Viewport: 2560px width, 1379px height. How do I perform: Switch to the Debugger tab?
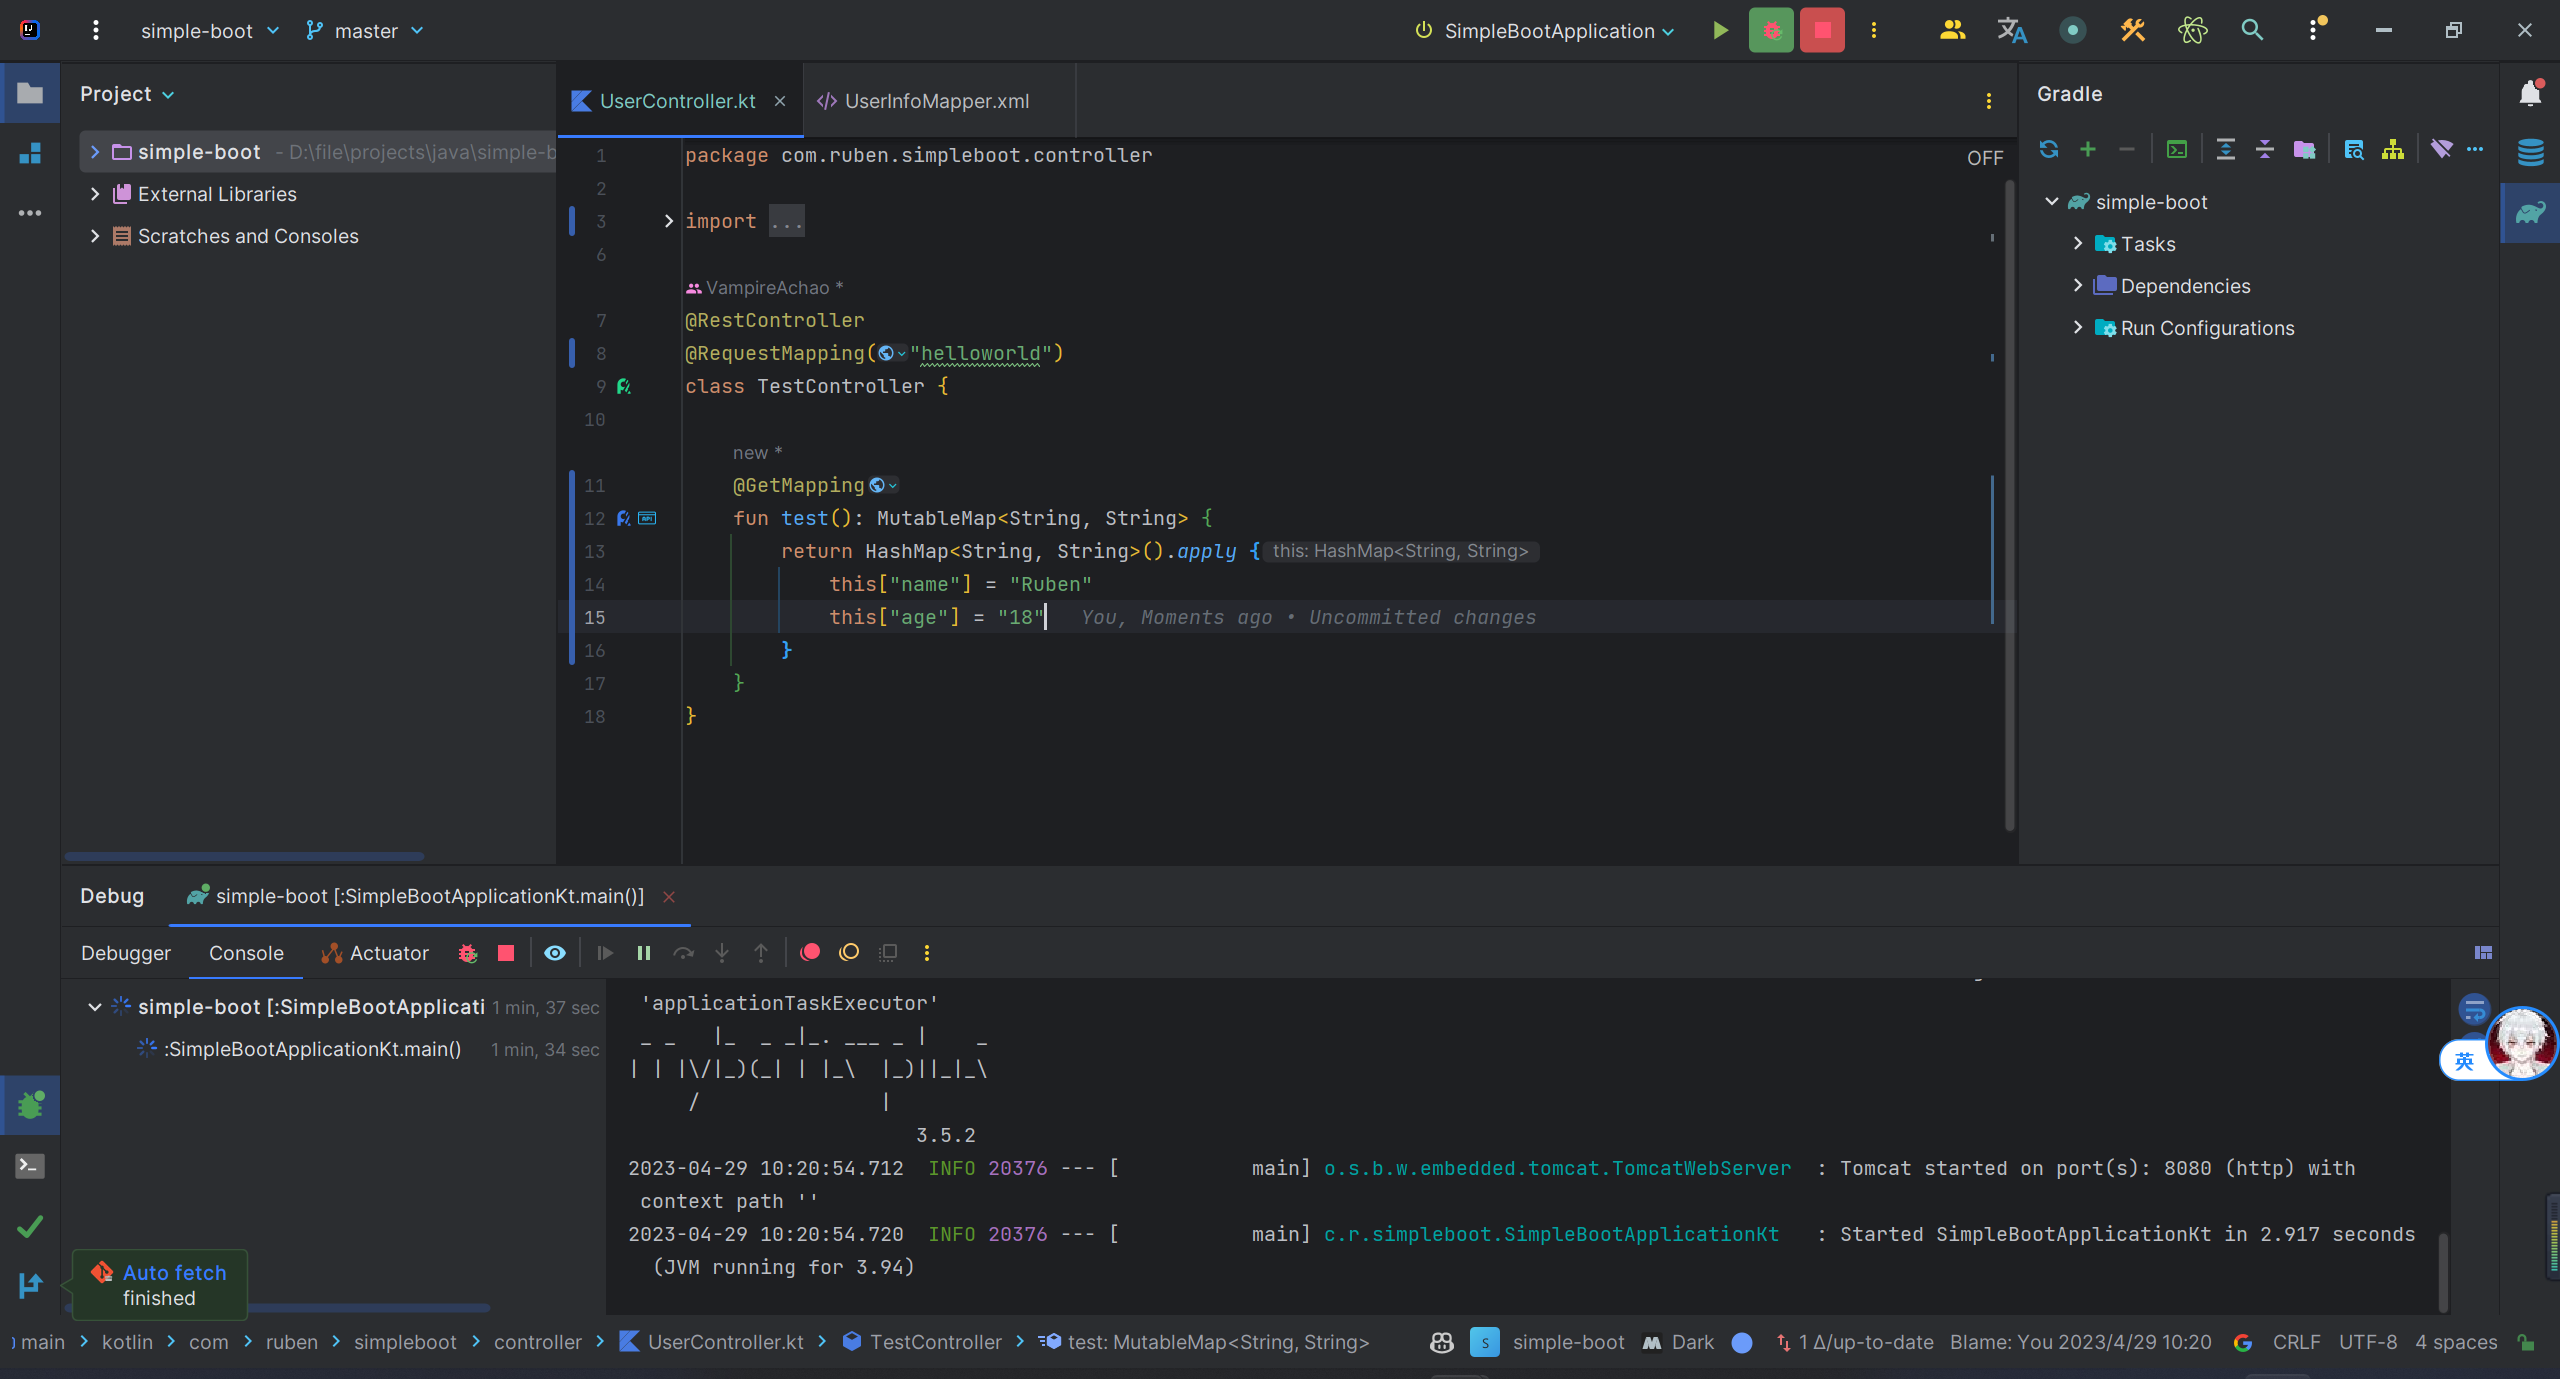coord(126,953)
